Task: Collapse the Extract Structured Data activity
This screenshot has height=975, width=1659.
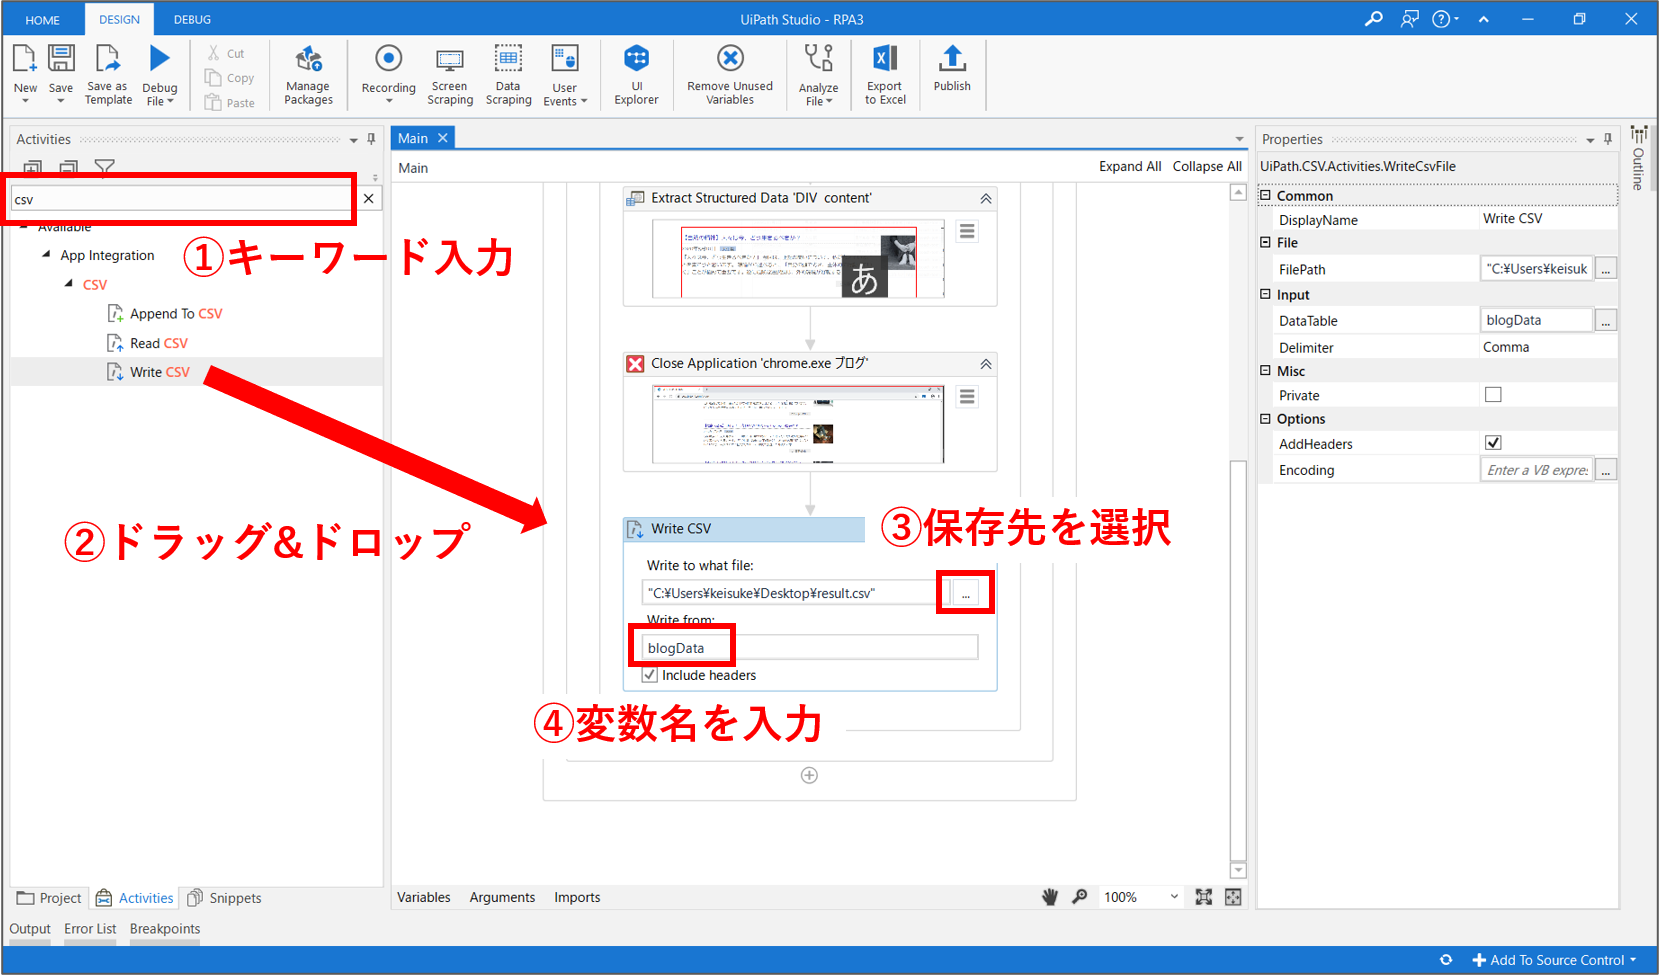Action: pyautogui.click(x=985, y=199)
